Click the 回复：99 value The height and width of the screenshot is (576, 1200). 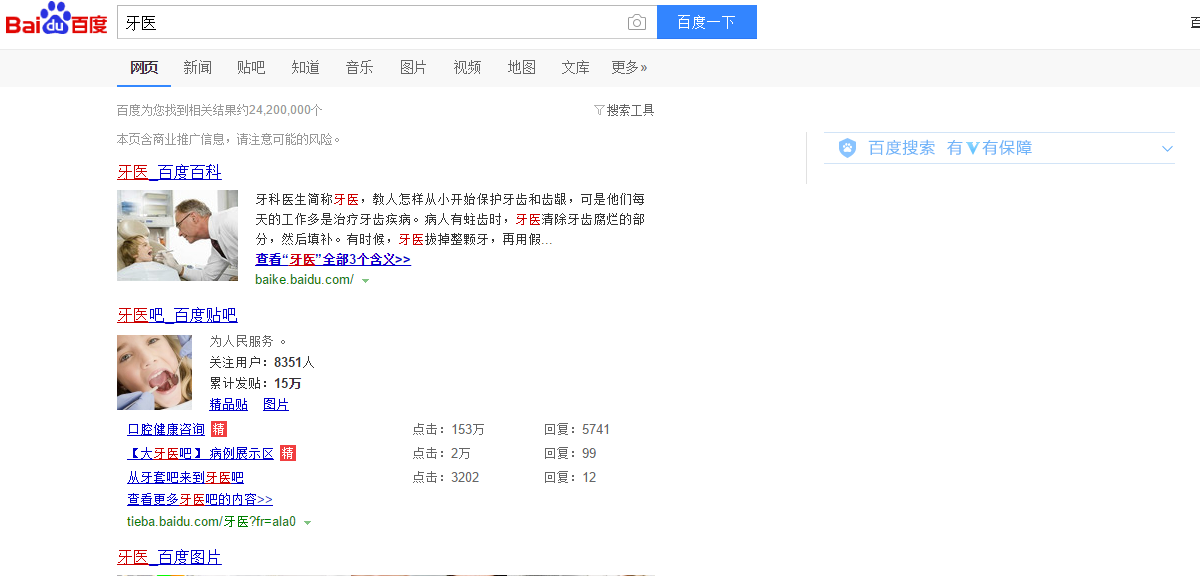coord(570,453)
